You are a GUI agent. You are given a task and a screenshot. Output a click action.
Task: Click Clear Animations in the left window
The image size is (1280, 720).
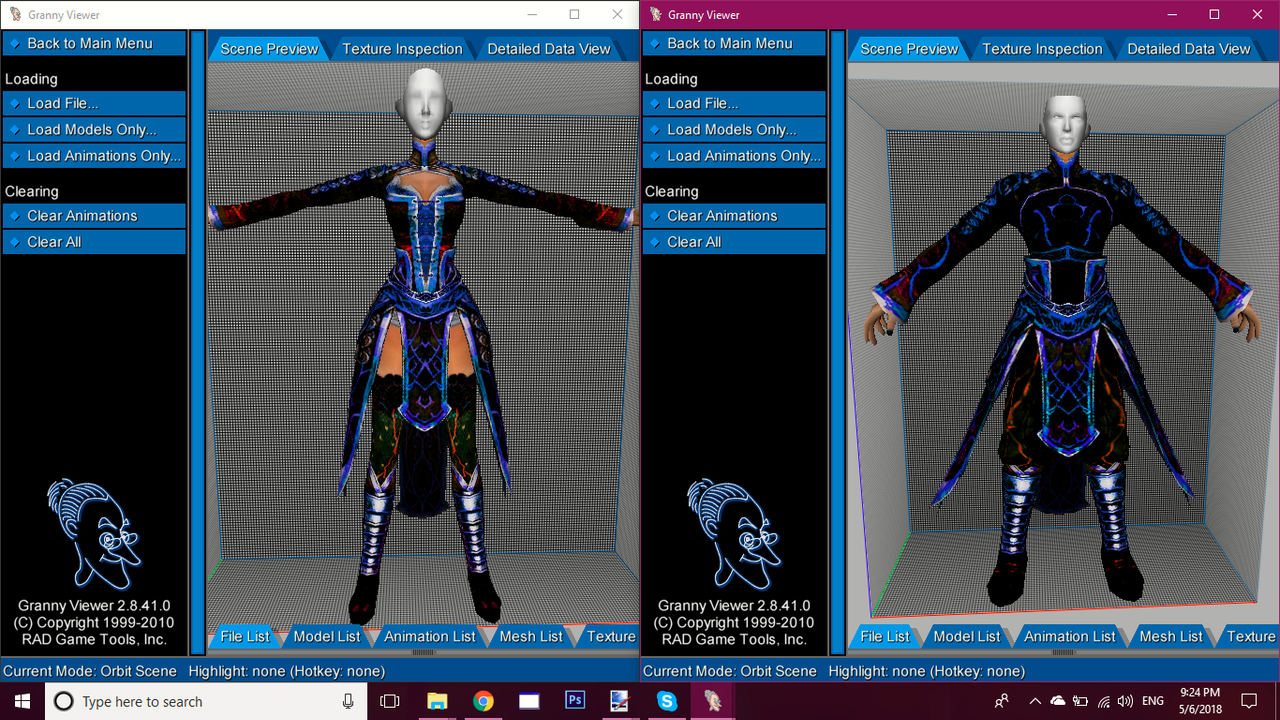click(94, 215)
